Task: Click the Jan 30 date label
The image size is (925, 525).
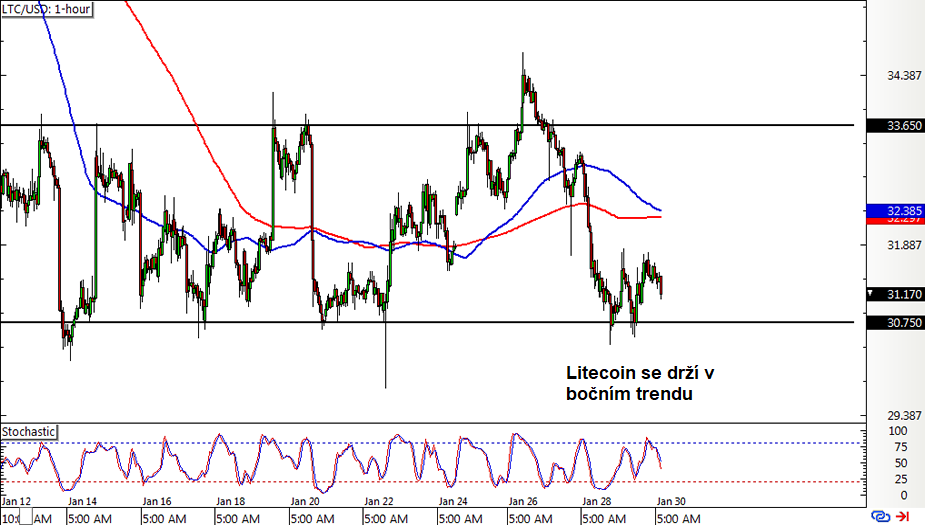Action: coord(671,501)
